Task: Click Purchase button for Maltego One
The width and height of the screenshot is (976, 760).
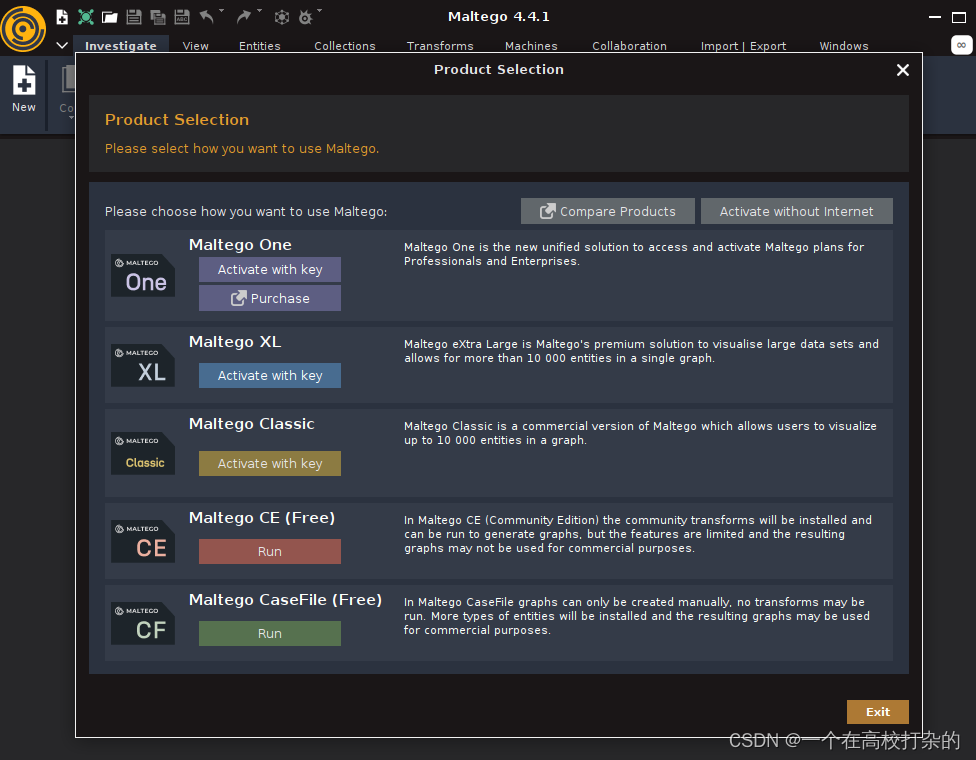Action: [x=270, y=298]
